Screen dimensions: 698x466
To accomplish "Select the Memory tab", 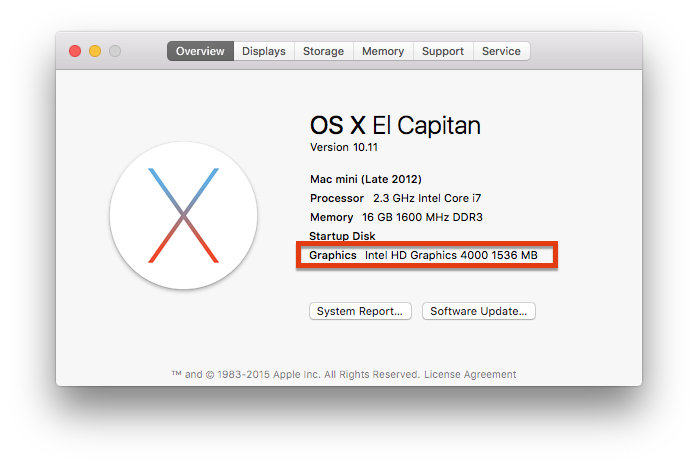I will 383,51.
